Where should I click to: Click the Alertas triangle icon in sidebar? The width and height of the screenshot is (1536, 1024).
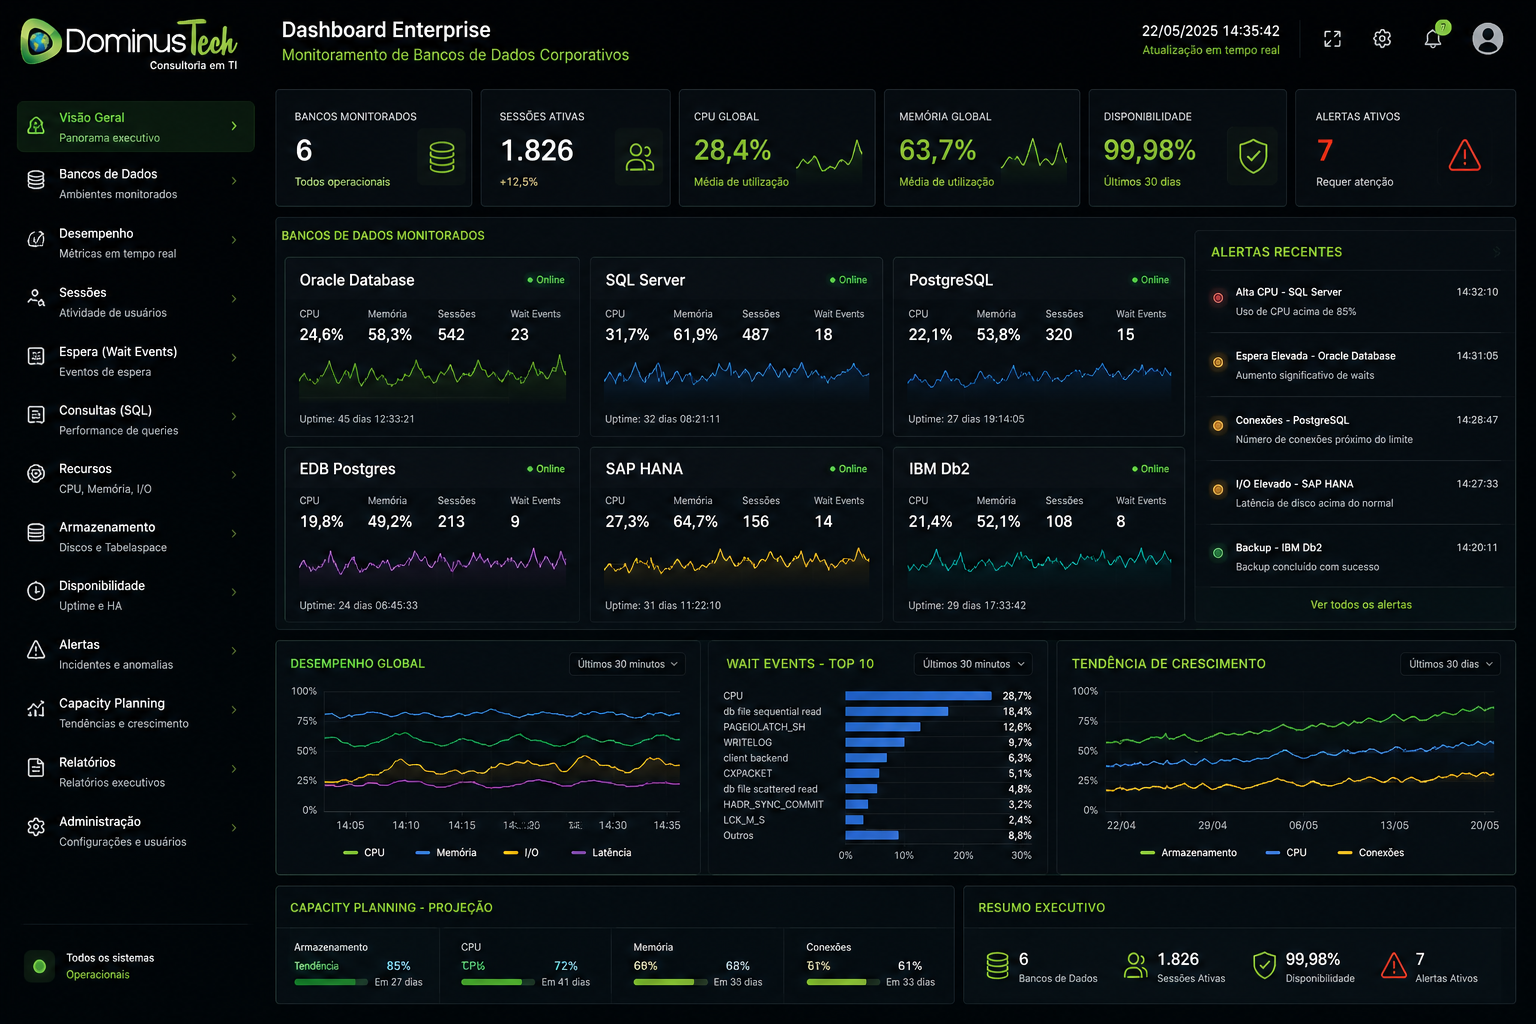36,650
